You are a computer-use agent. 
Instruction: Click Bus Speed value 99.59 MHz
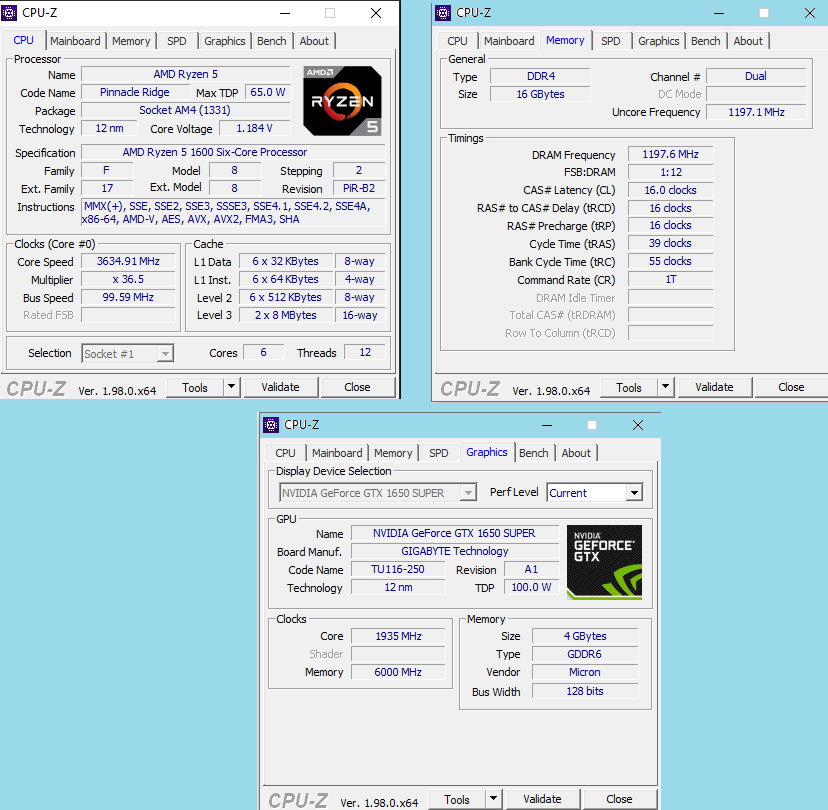[x=128, y=297]
